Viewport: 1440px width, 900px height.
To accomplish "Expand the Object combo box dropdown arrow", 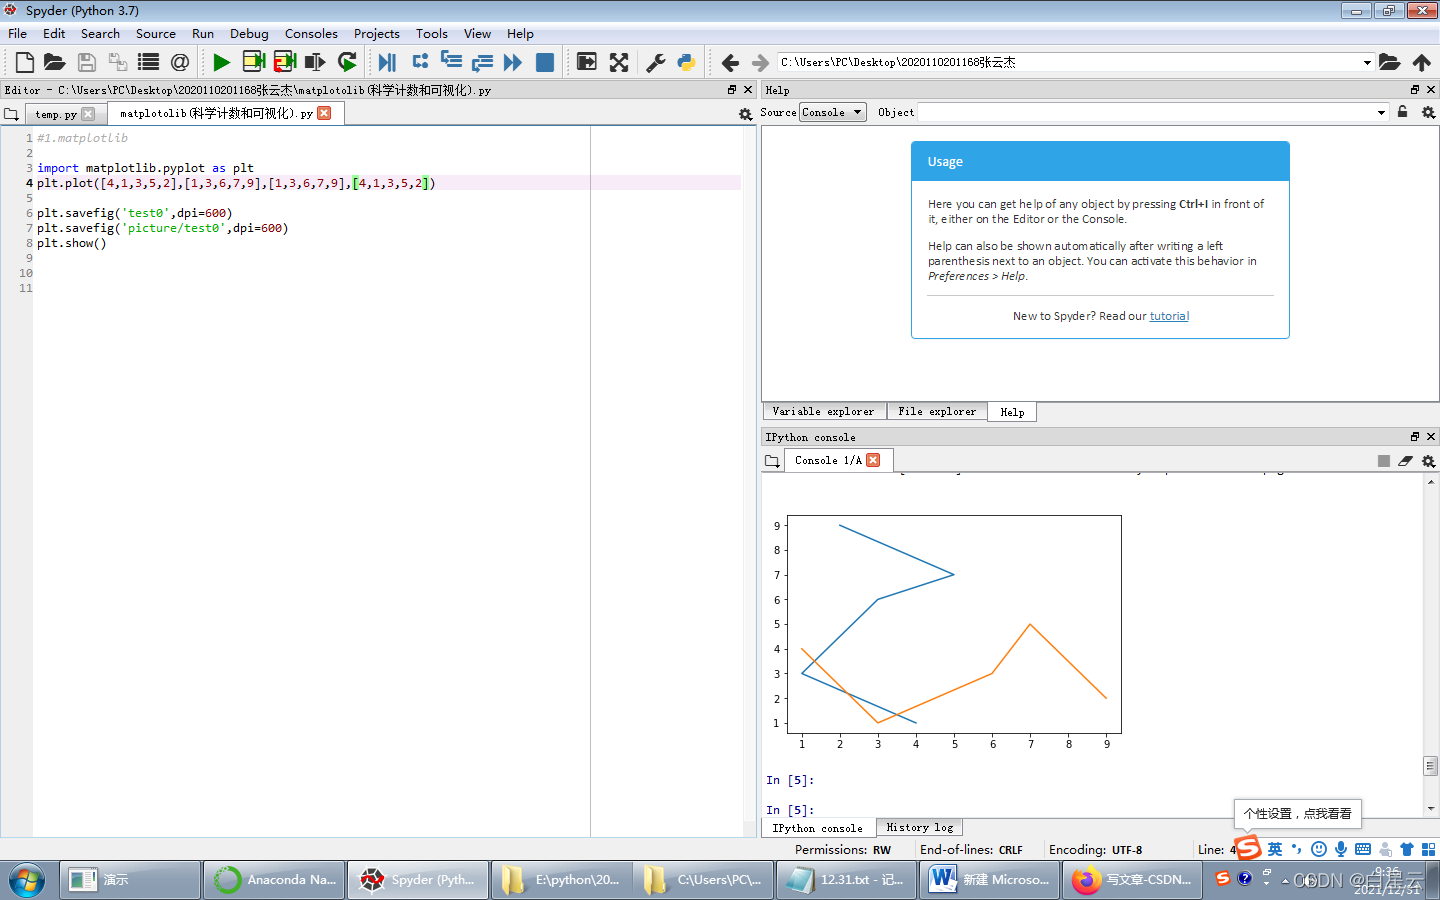I will [1381, 112].
